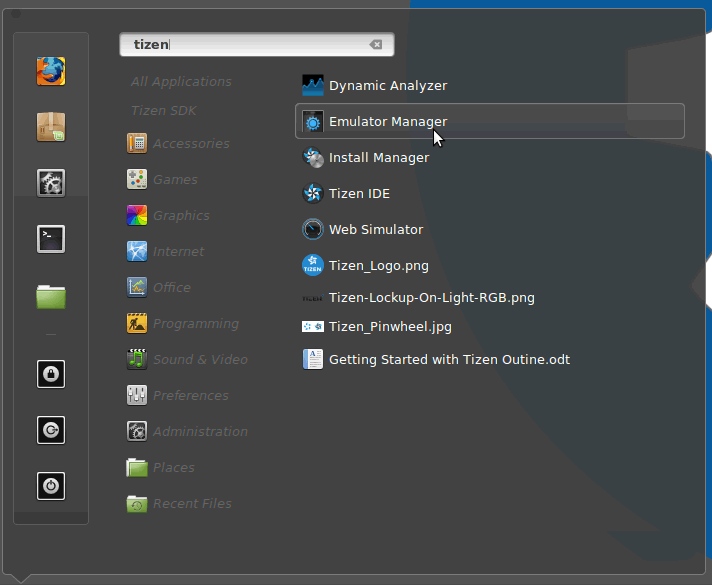Screen dimensions: 712x585
Task: Click the Accessories calculator icon
Action: (x=137, y=143)
